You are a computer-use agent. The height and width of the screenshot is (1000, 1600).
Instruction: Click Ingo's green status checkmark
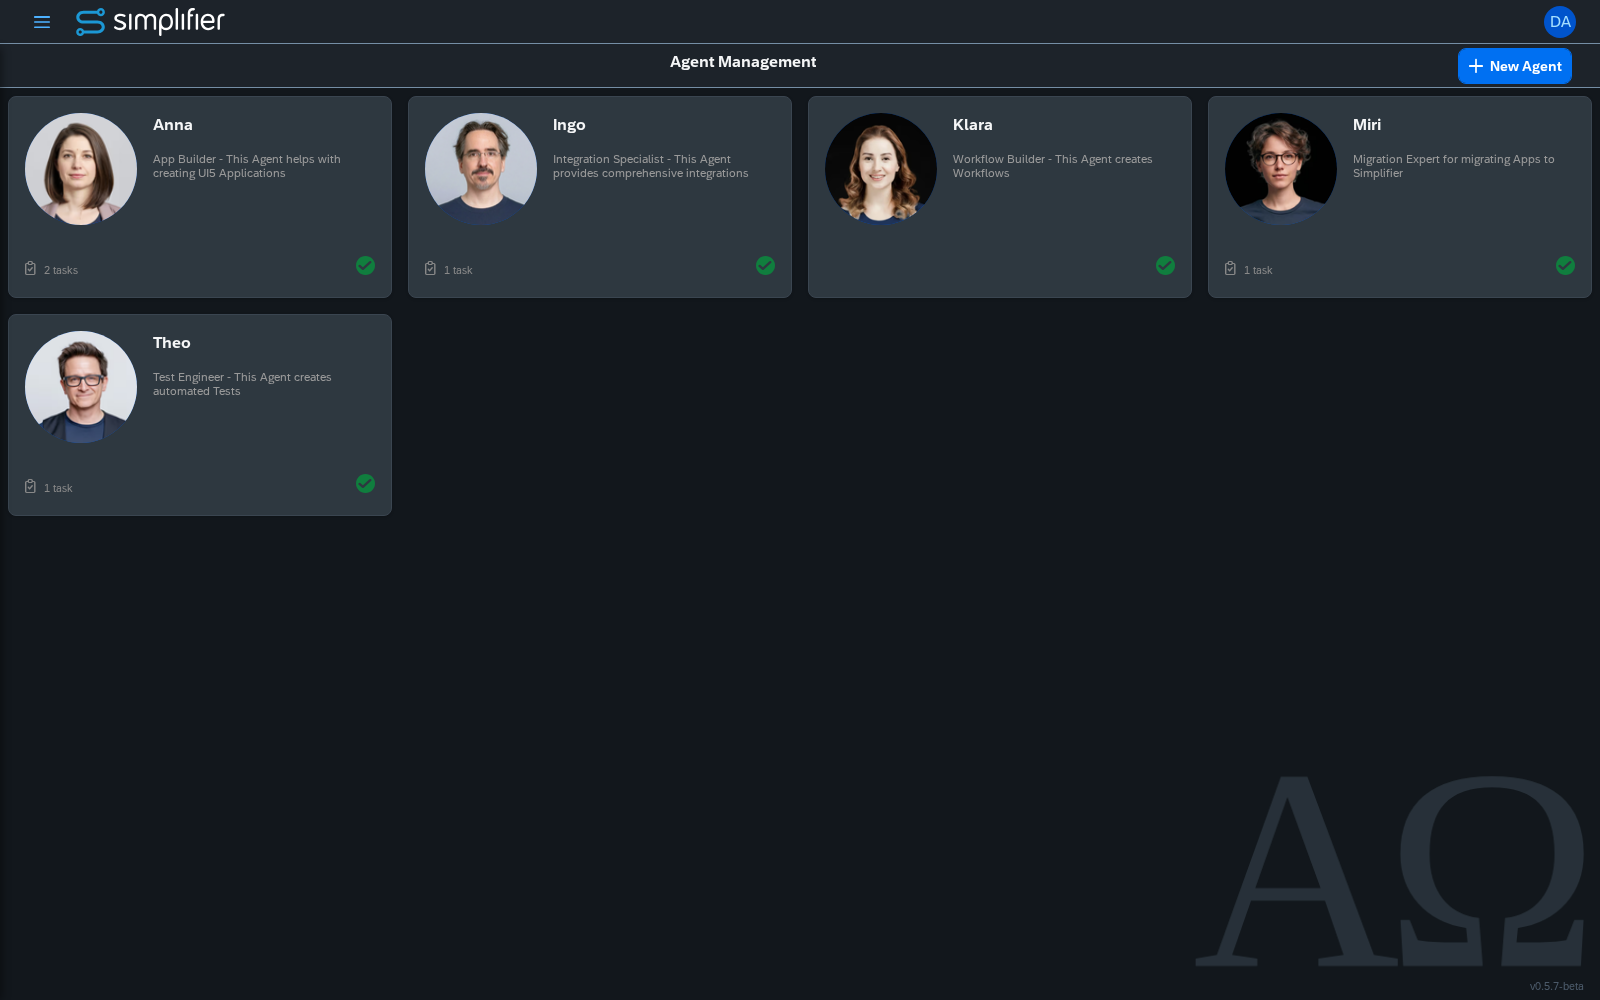(766, 265)
